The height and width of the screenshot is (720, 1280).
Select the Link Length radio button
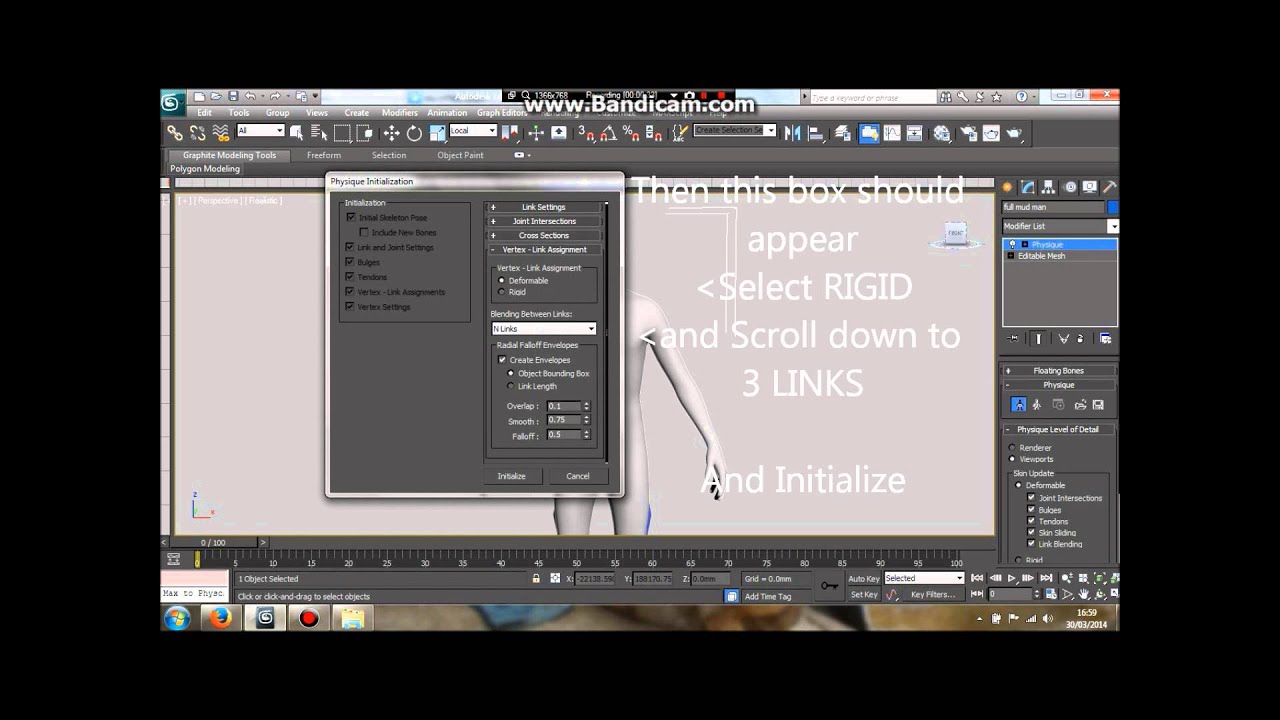[x=511, y=386]
